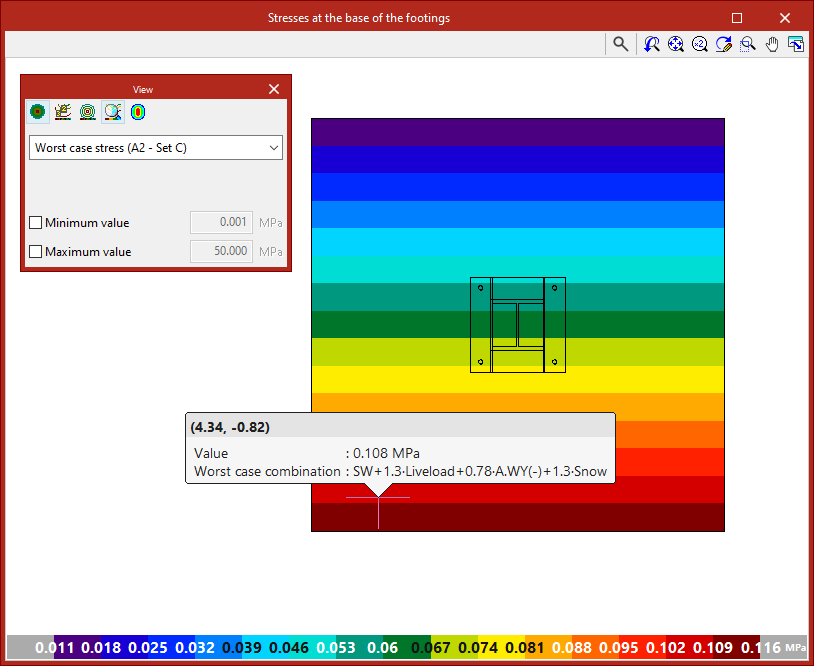Click the 0.095 red-orange legend swatch

pyautogui.click(x=643, y=647)
